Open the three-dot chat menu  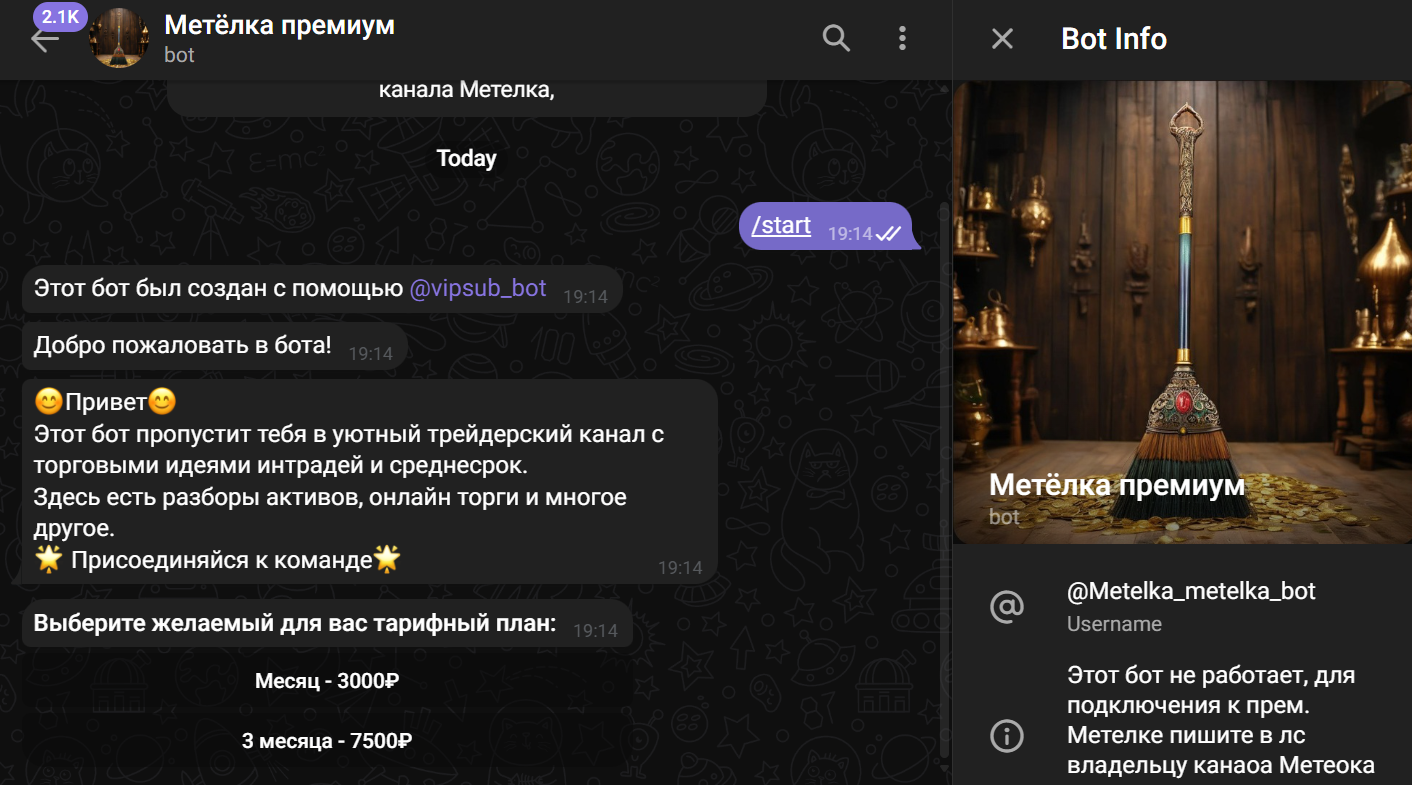pyautogui.click(x=902, y=39)
